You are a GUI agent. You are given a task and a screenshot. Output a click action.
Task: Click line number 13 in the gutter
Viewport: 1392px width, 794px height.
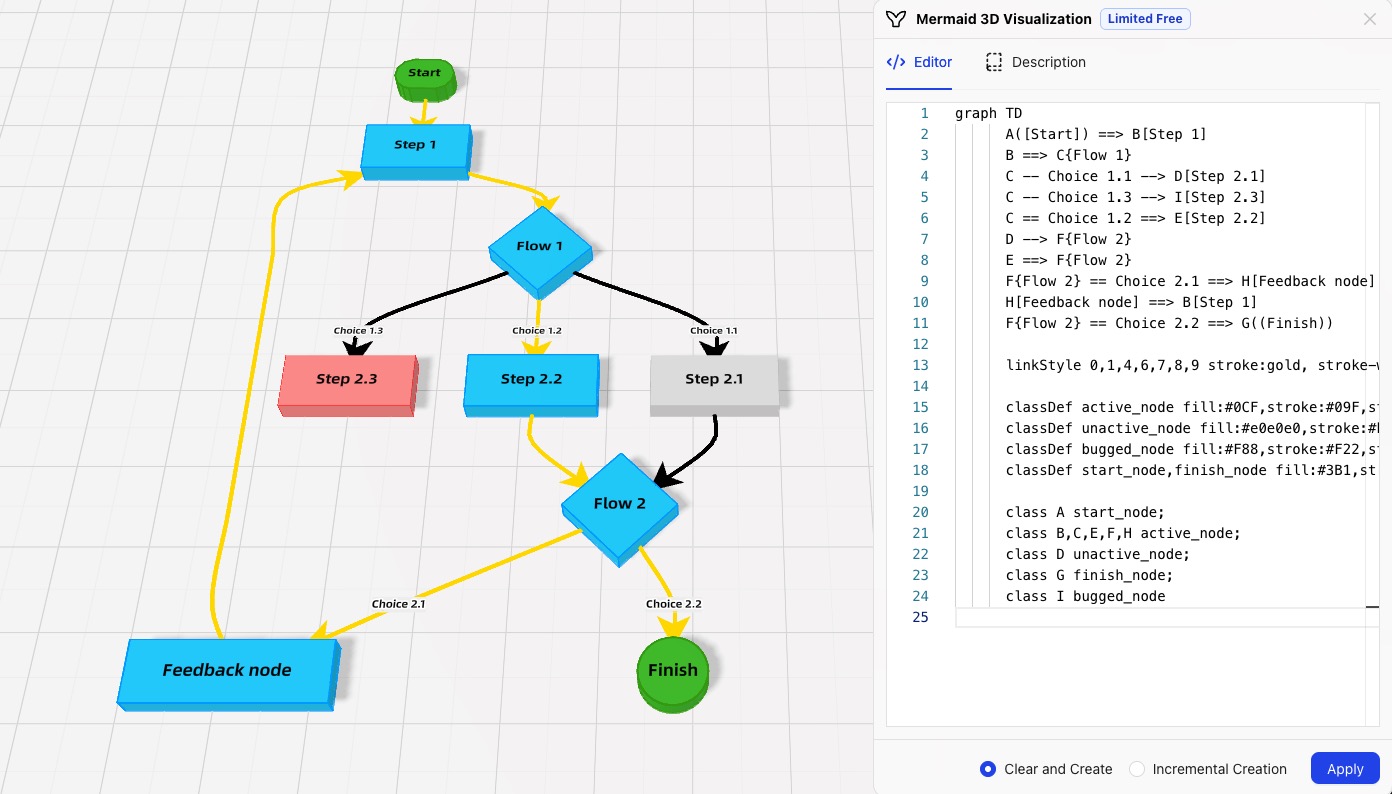click(920, 365)
